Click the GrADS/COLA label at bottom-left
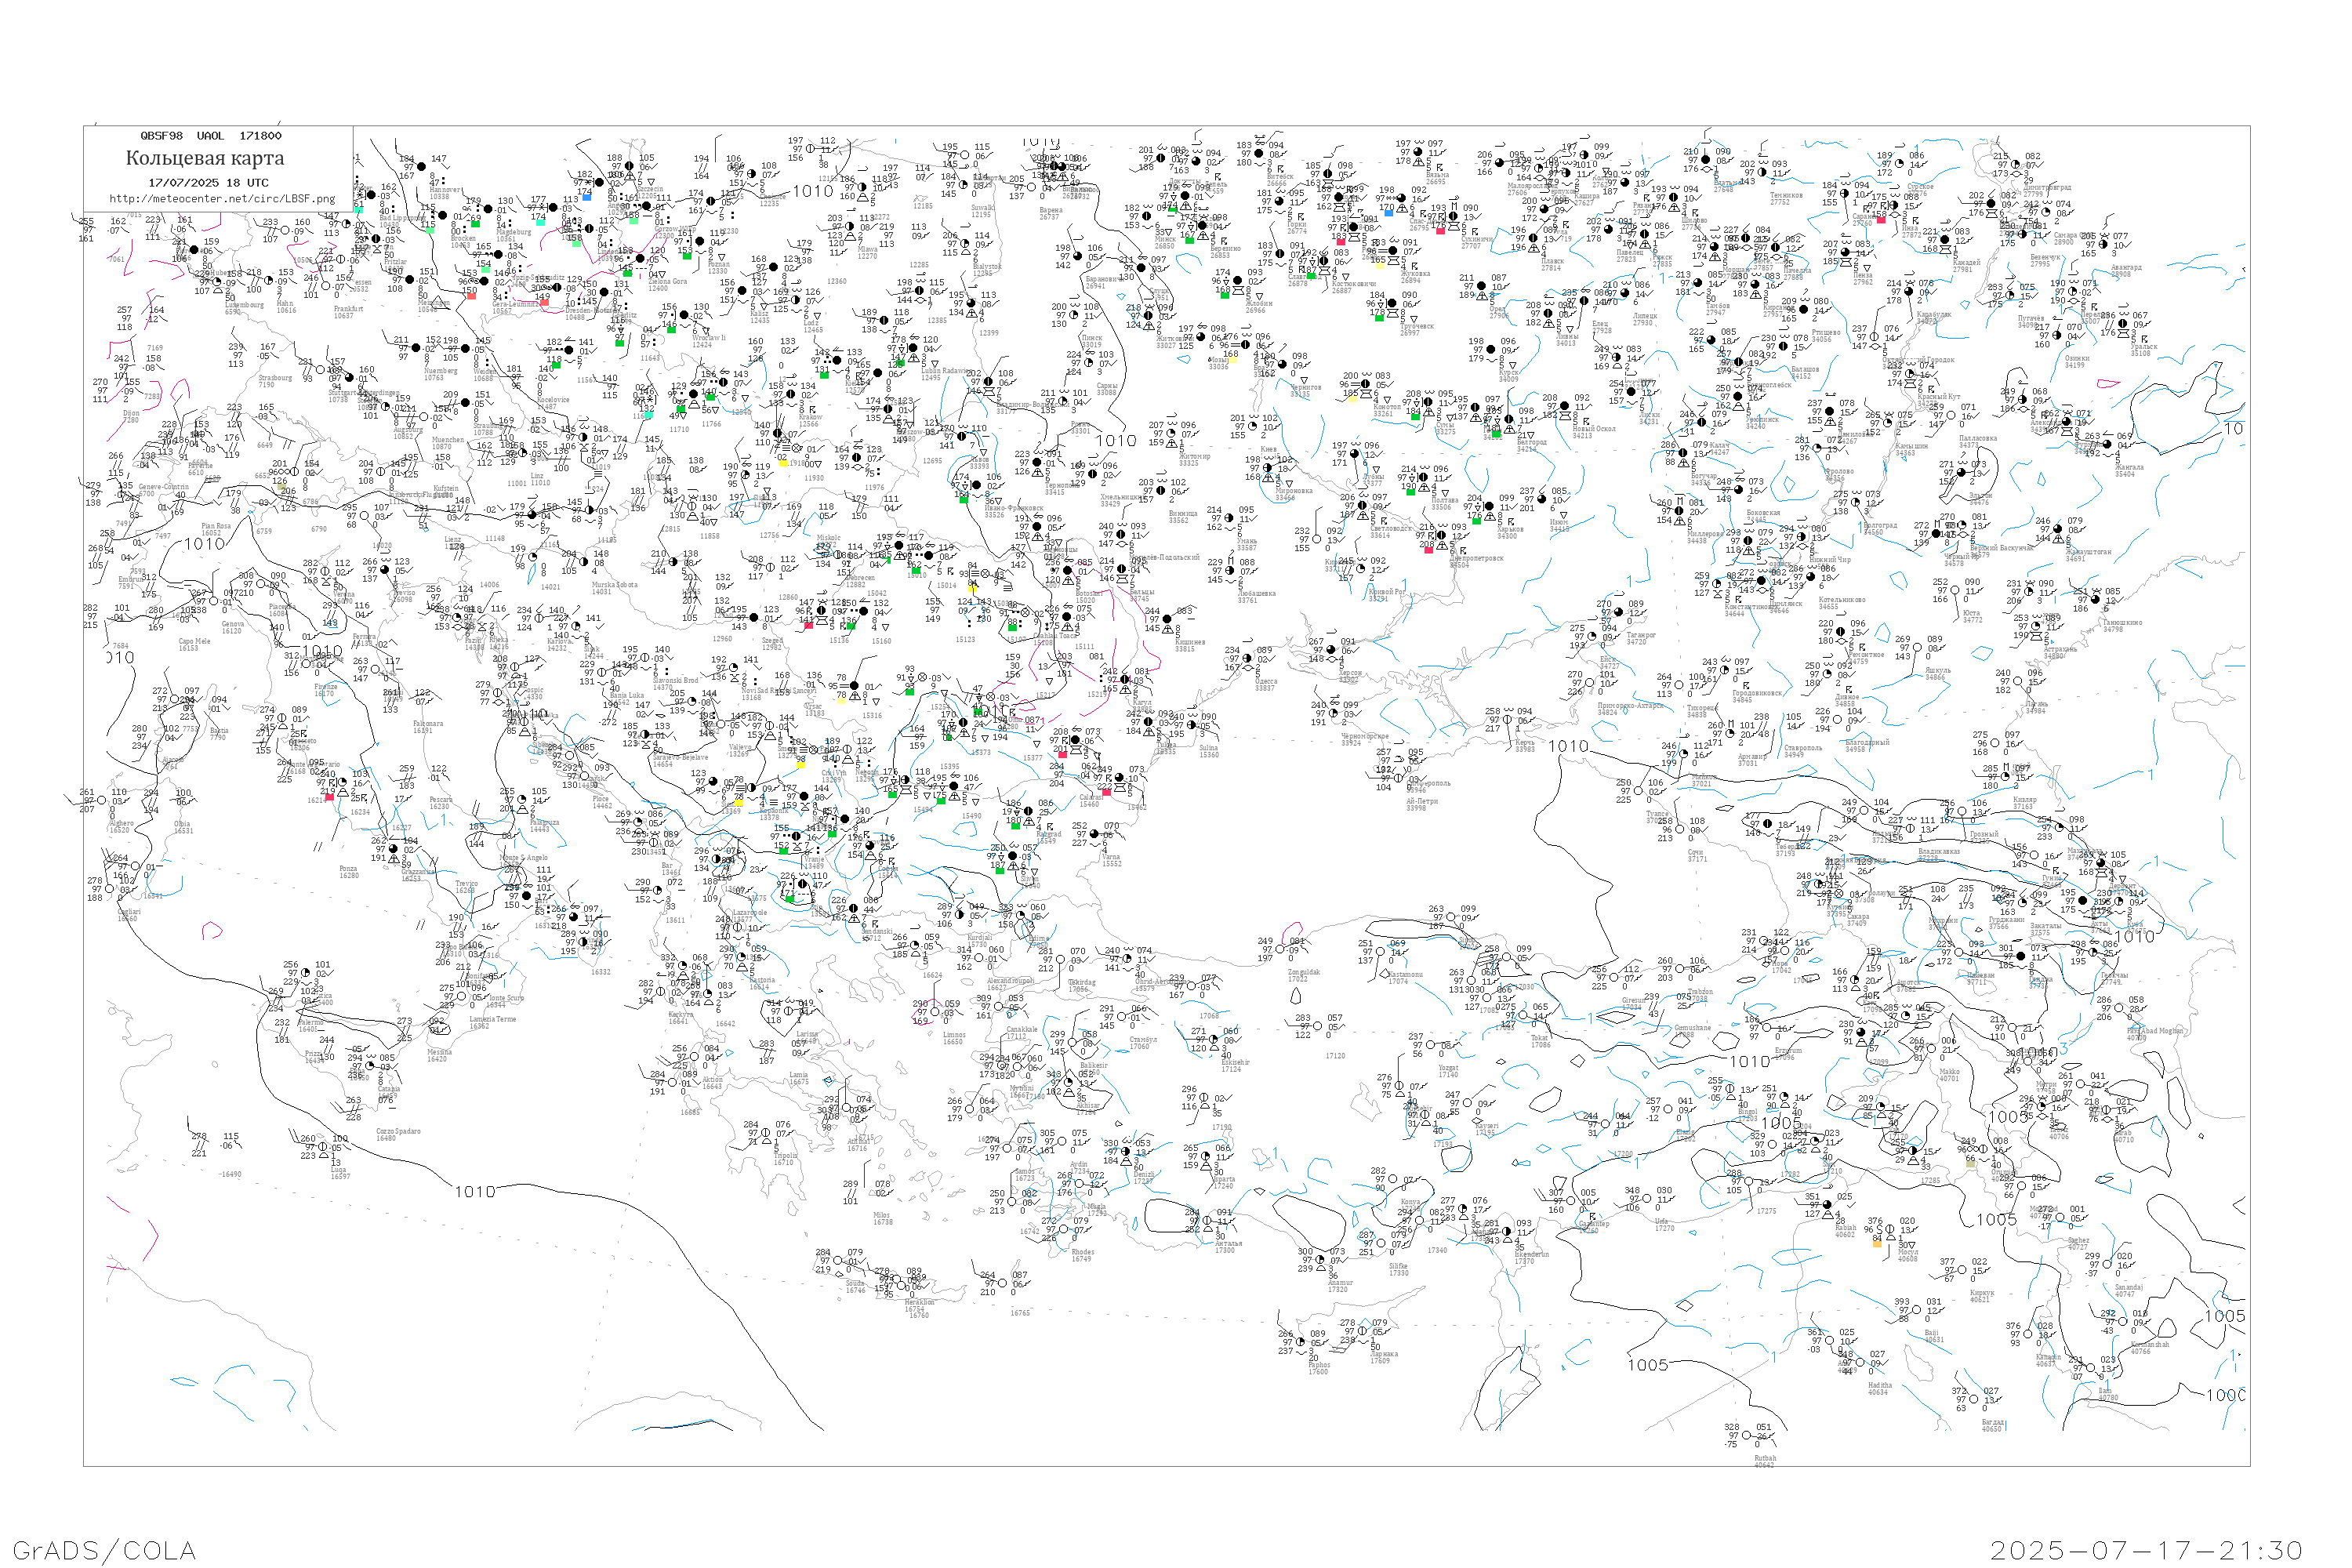The image size is (2352, 1568). [x=104, y=1550]
